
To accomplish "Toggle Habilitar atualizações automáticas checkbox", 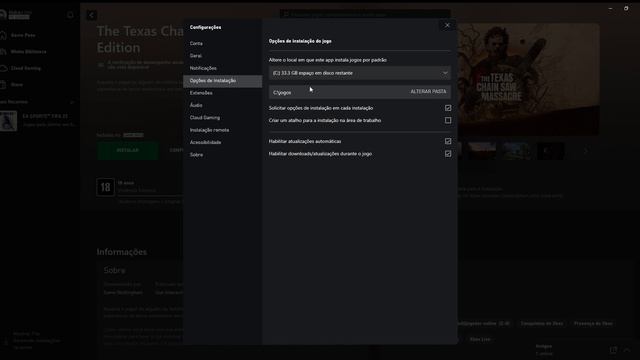I will (x=448, y=141).
